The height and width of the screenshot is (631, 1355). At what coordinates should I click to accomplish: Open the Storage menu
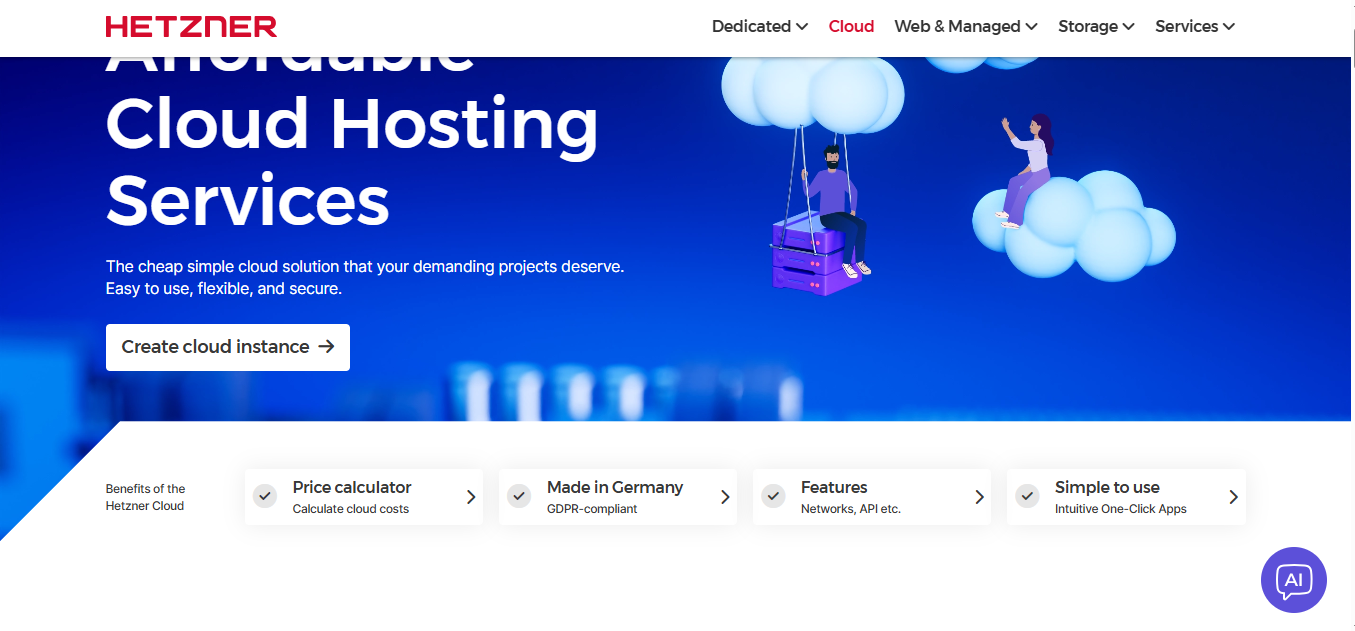tap(1096, 27)
